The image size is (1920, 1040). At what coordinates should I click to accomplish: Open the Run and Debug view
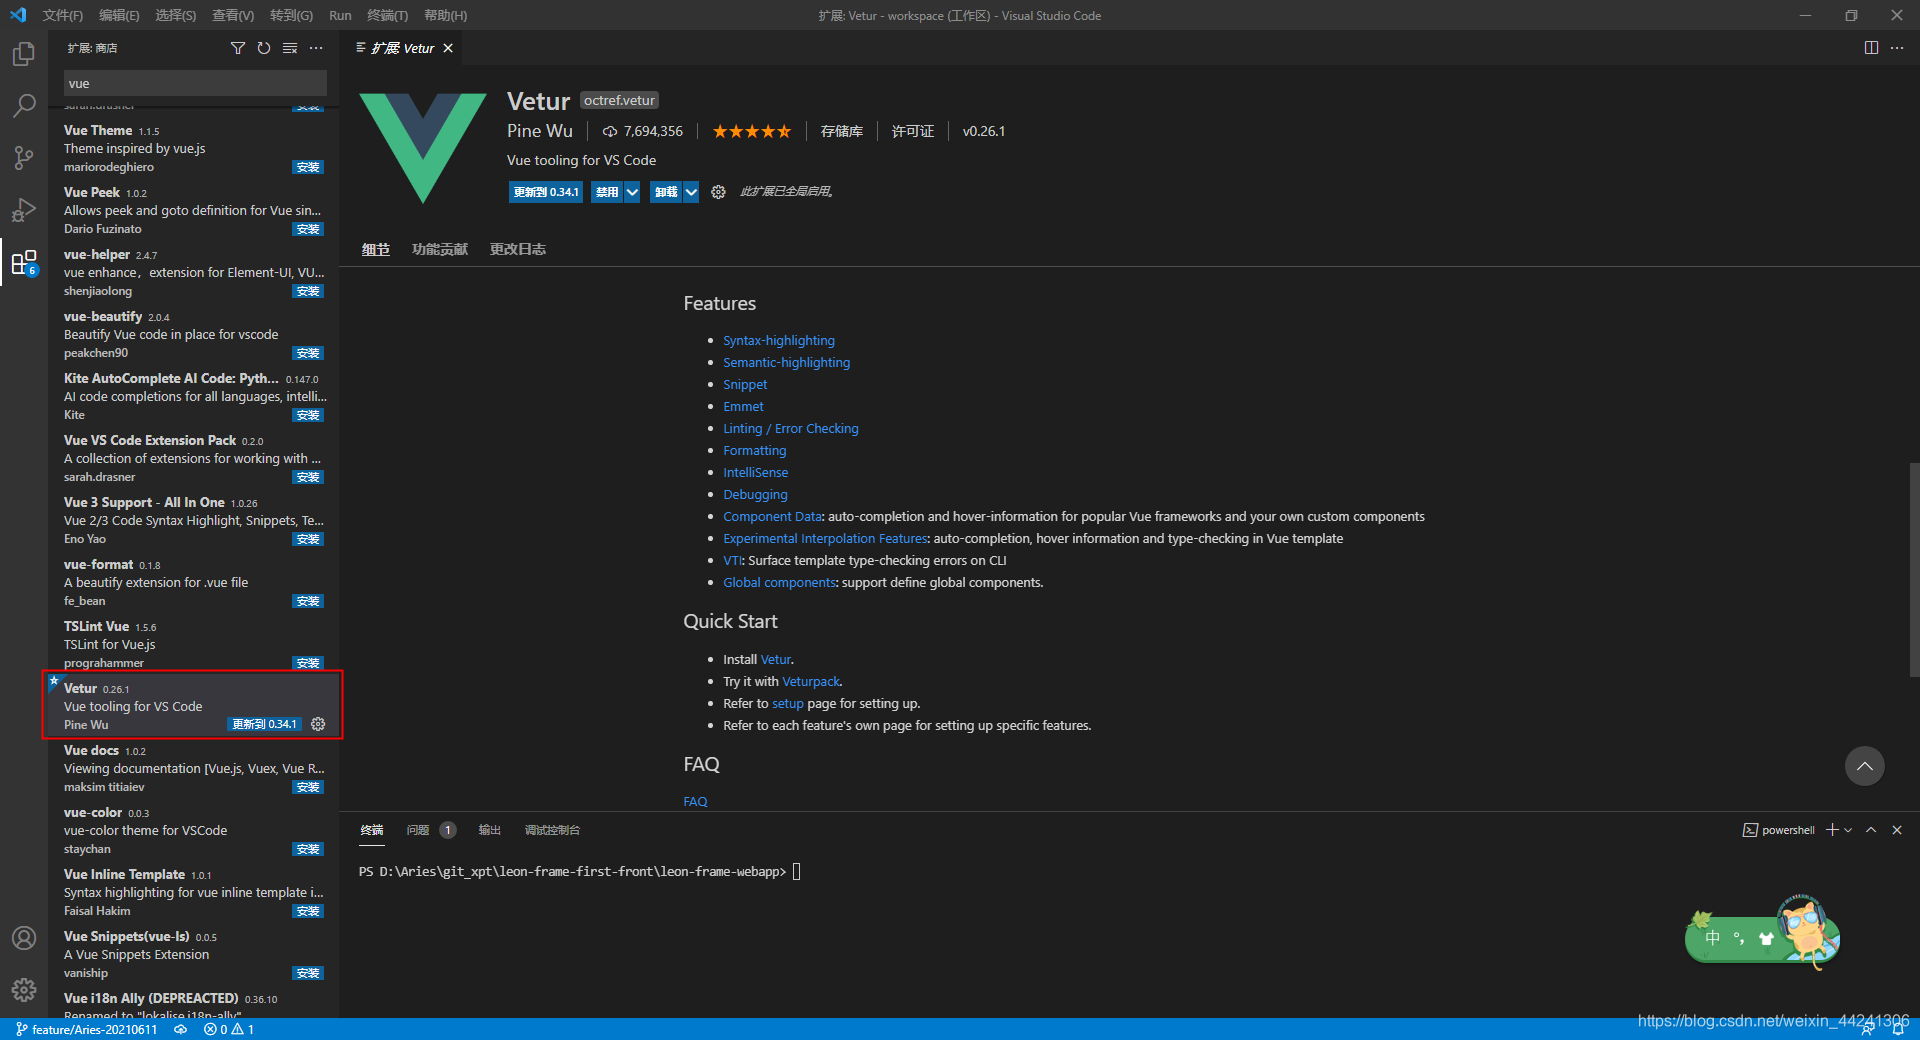(x=24, y=210)
